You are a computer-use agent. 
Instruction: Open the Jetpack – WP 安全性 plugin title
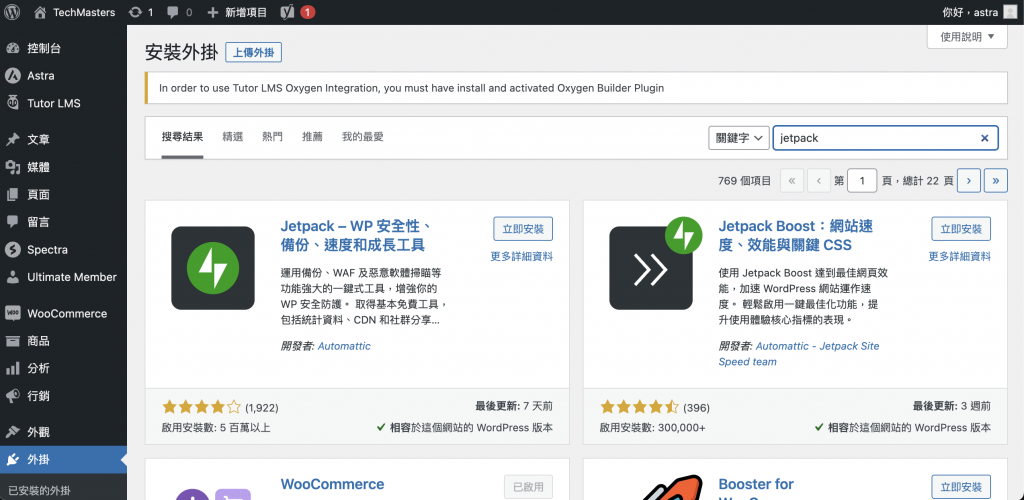(357, 236)
